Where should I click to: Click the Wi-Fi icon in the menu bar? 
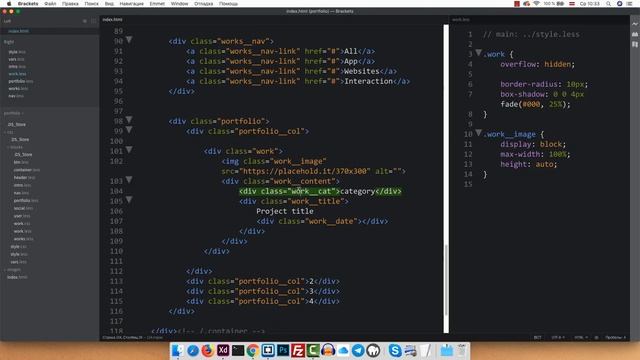tap(536, 4)
